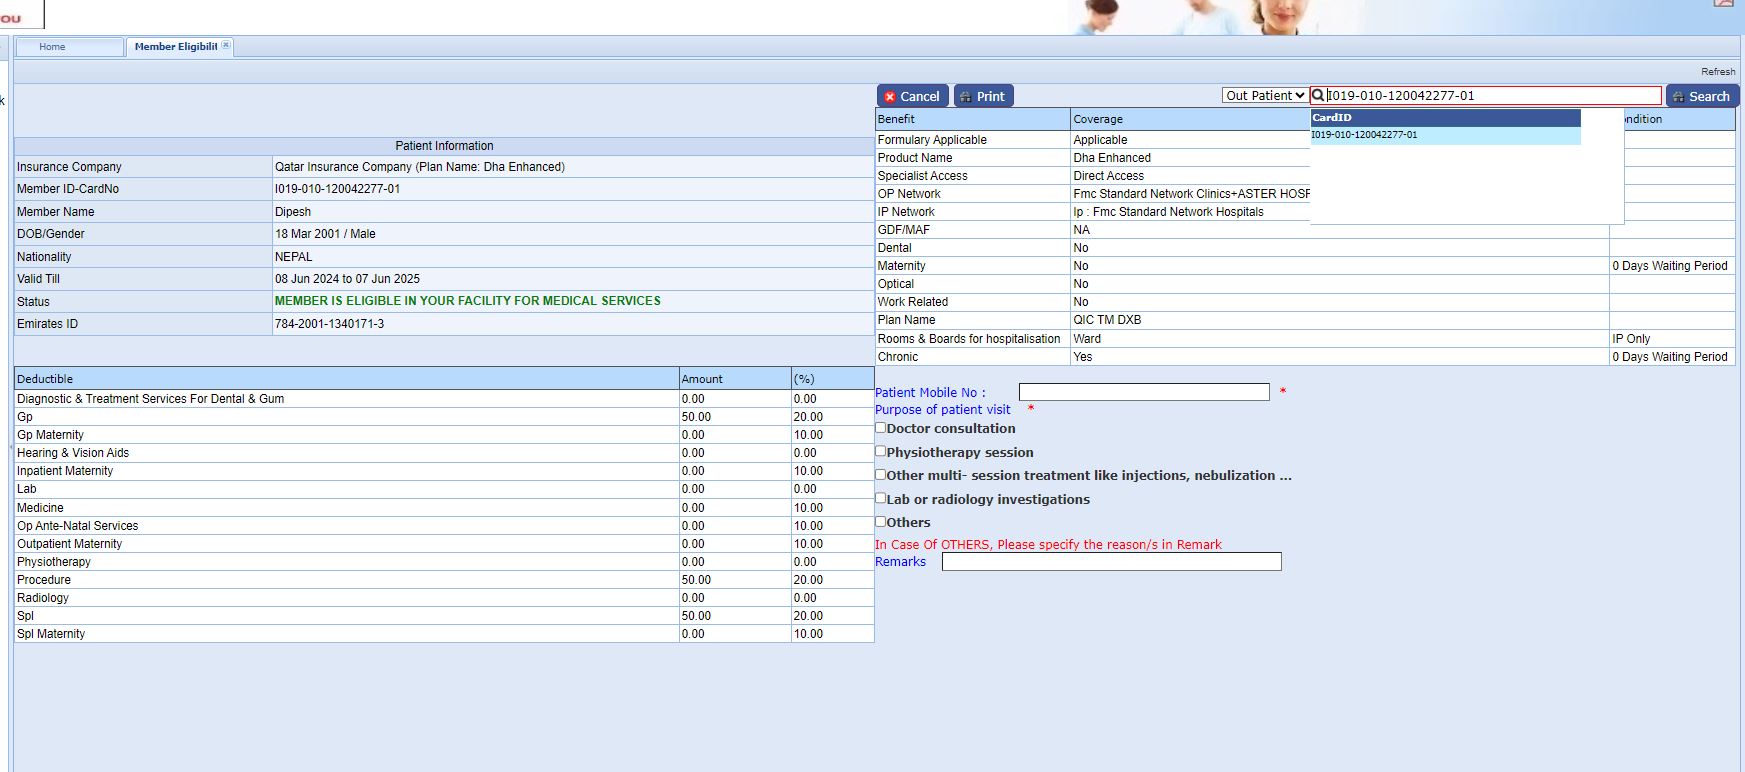Screen dimensions: 1745x772
Task: Click the red X icon on Cancel
Action: 890,97
